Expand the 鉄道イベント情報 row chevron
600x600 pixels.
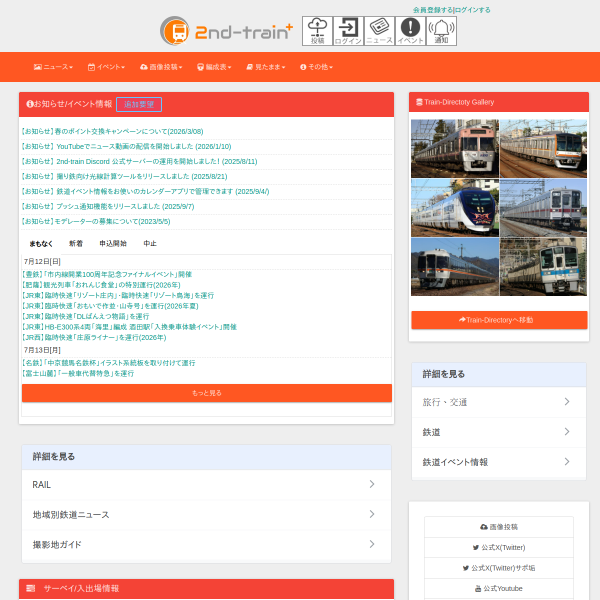(567, 462)
